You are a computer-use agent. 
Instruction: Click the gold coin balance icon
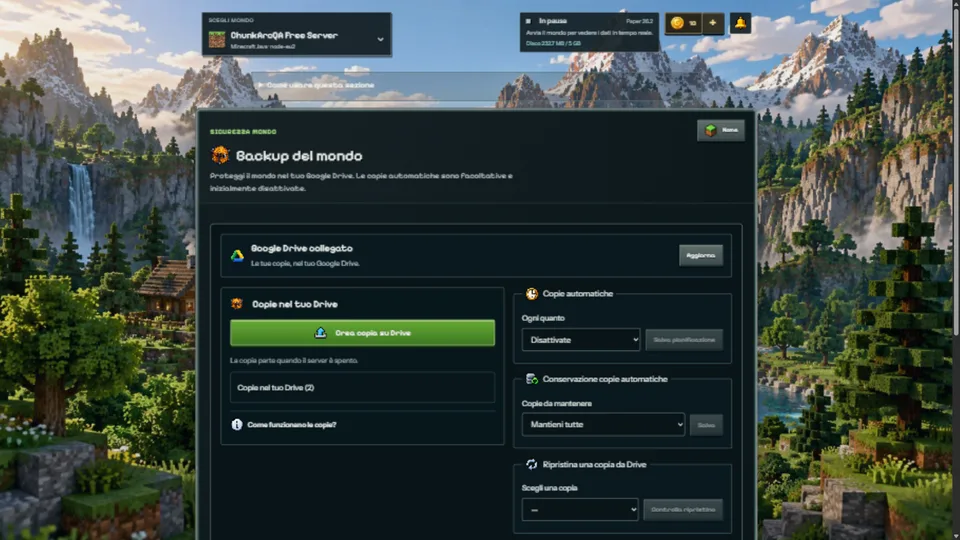677,23
